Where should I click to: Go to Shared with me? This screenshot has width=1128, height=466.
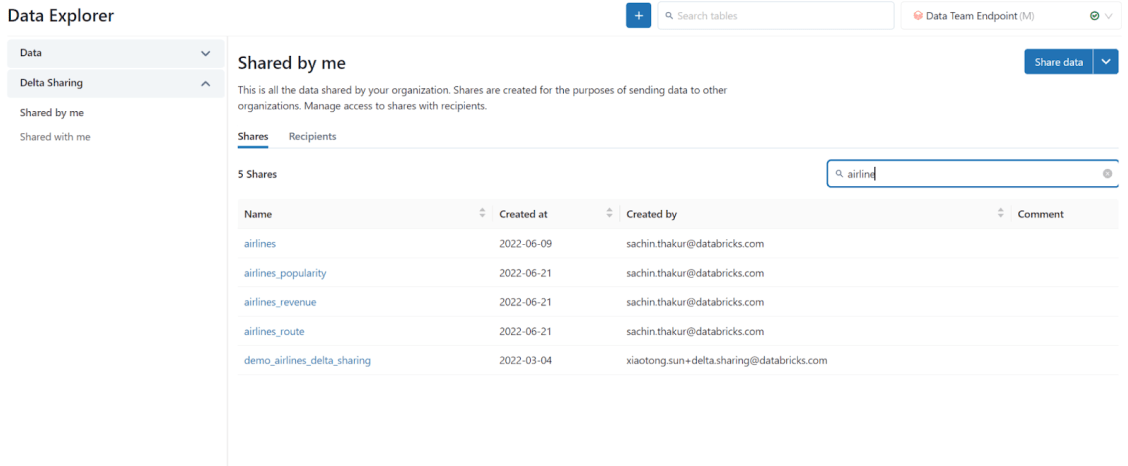tap(55, 137)
